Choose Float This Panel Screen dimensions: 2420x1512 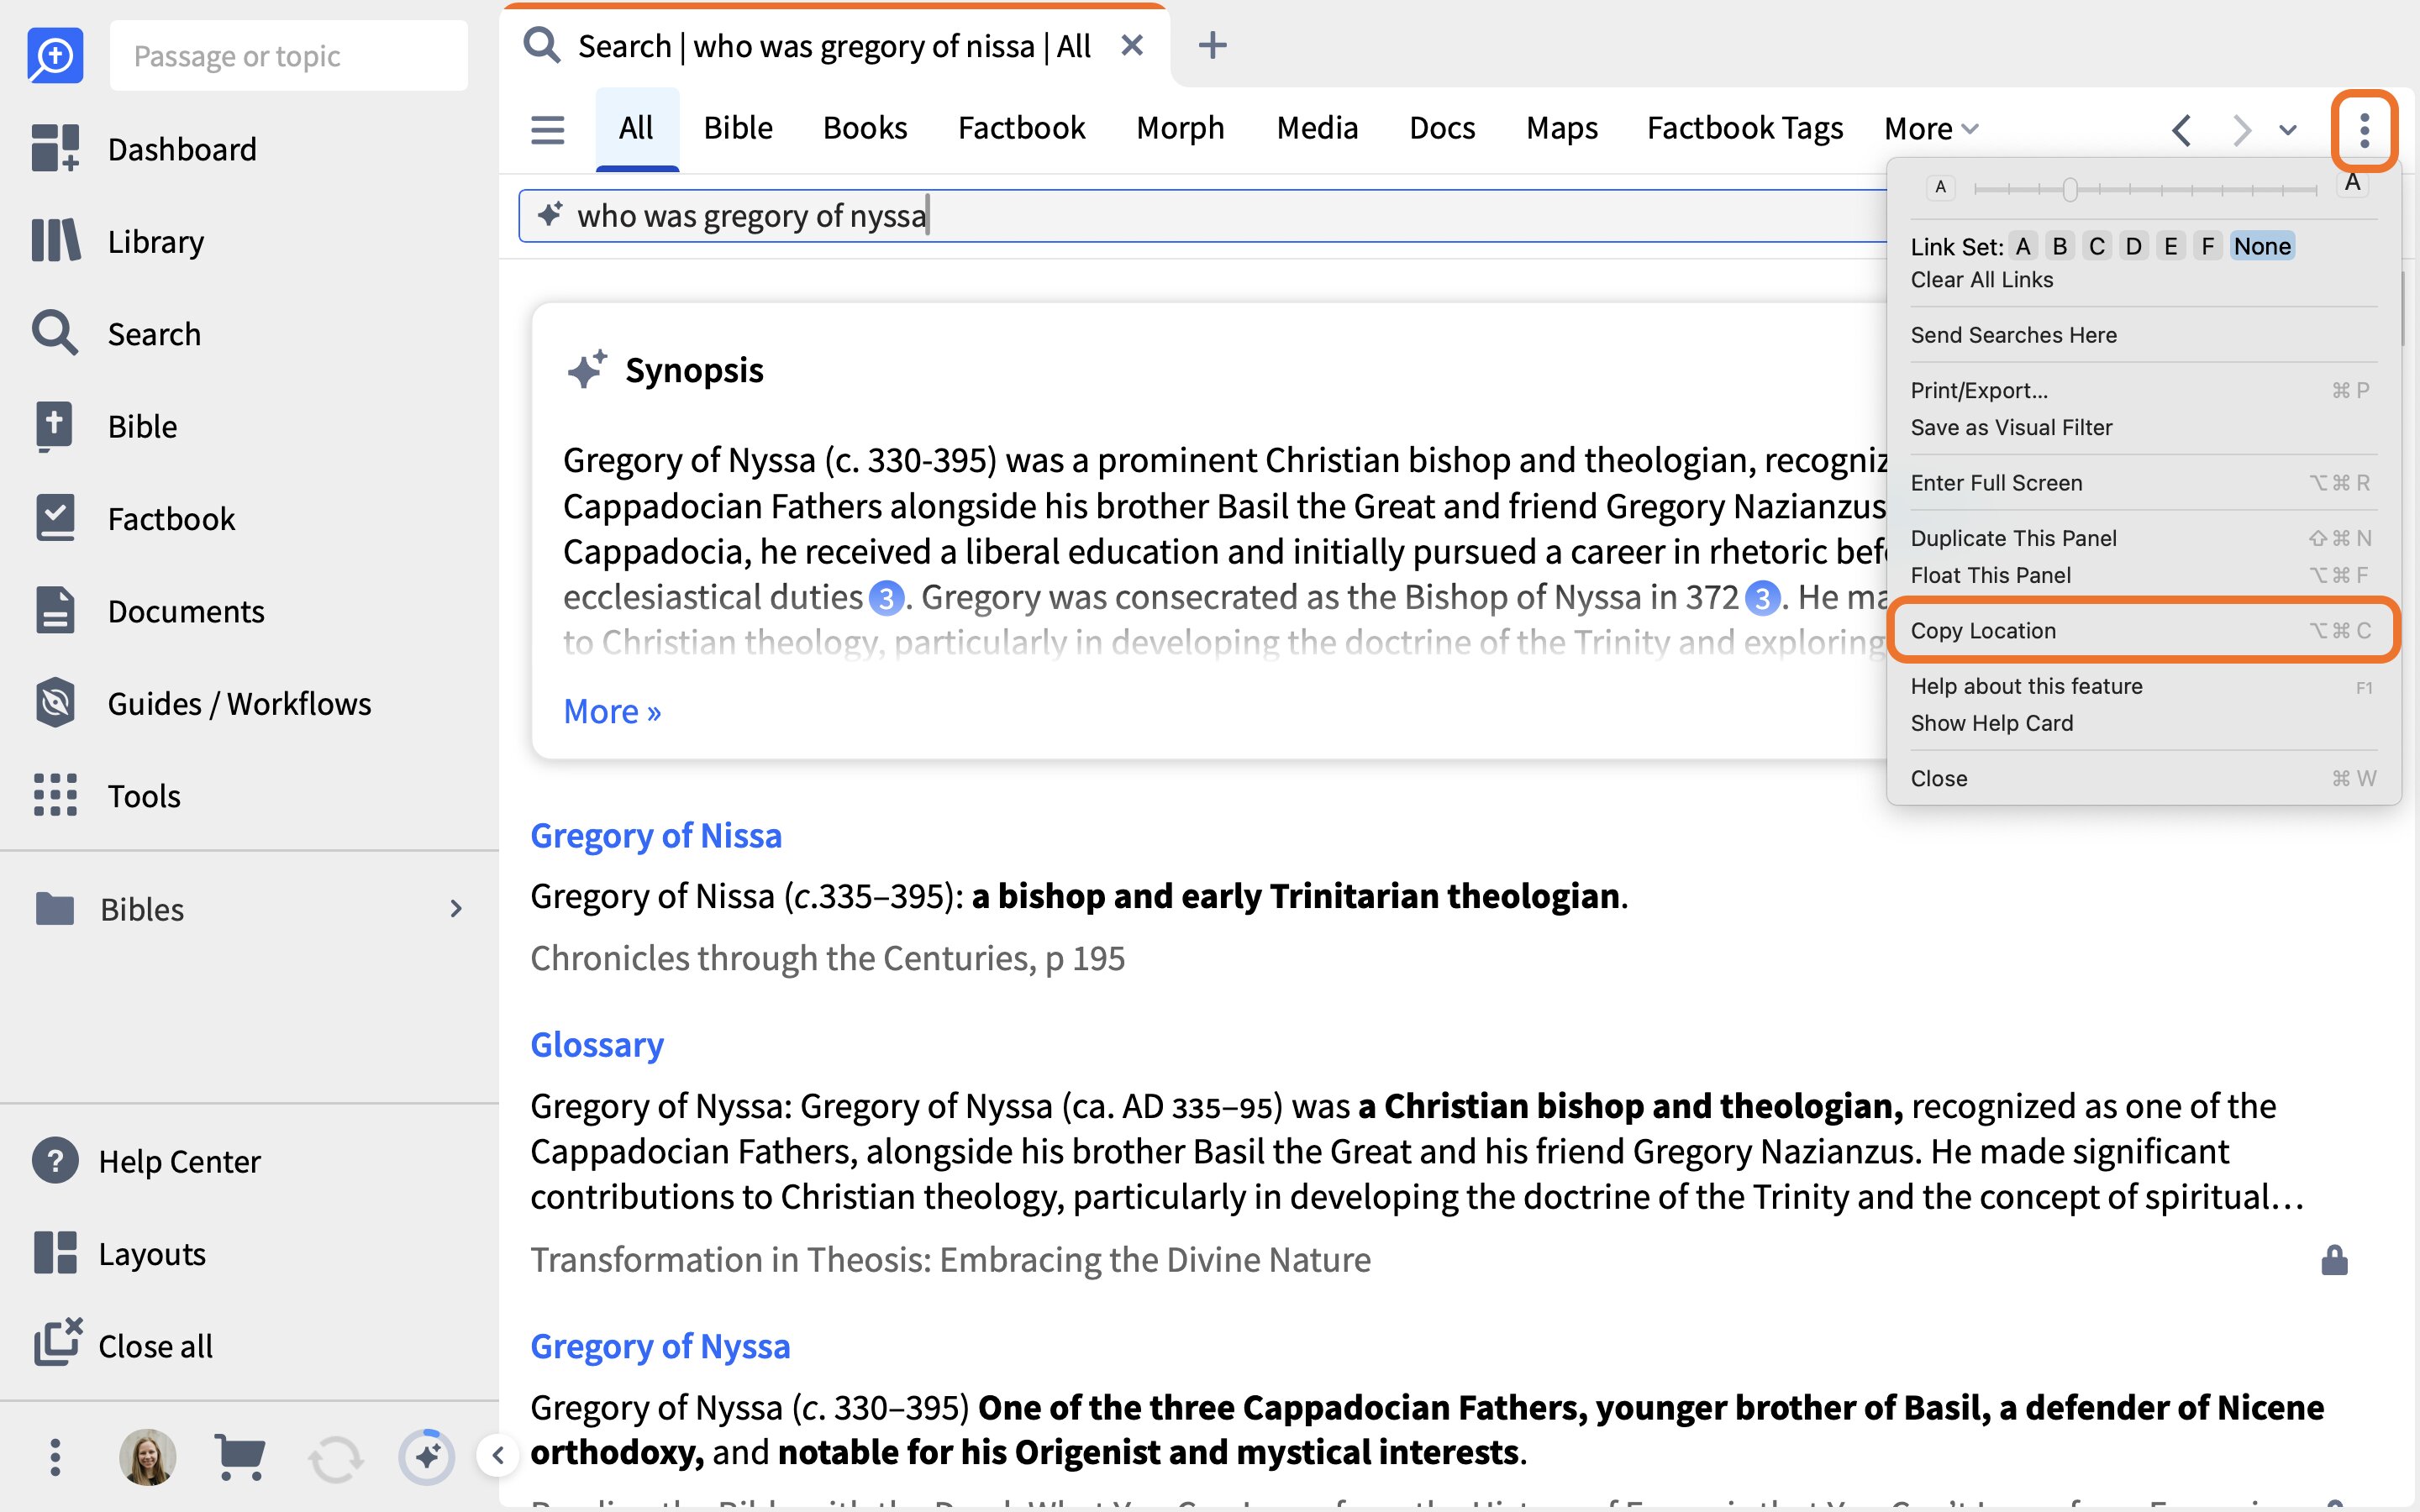[2141, 575]
